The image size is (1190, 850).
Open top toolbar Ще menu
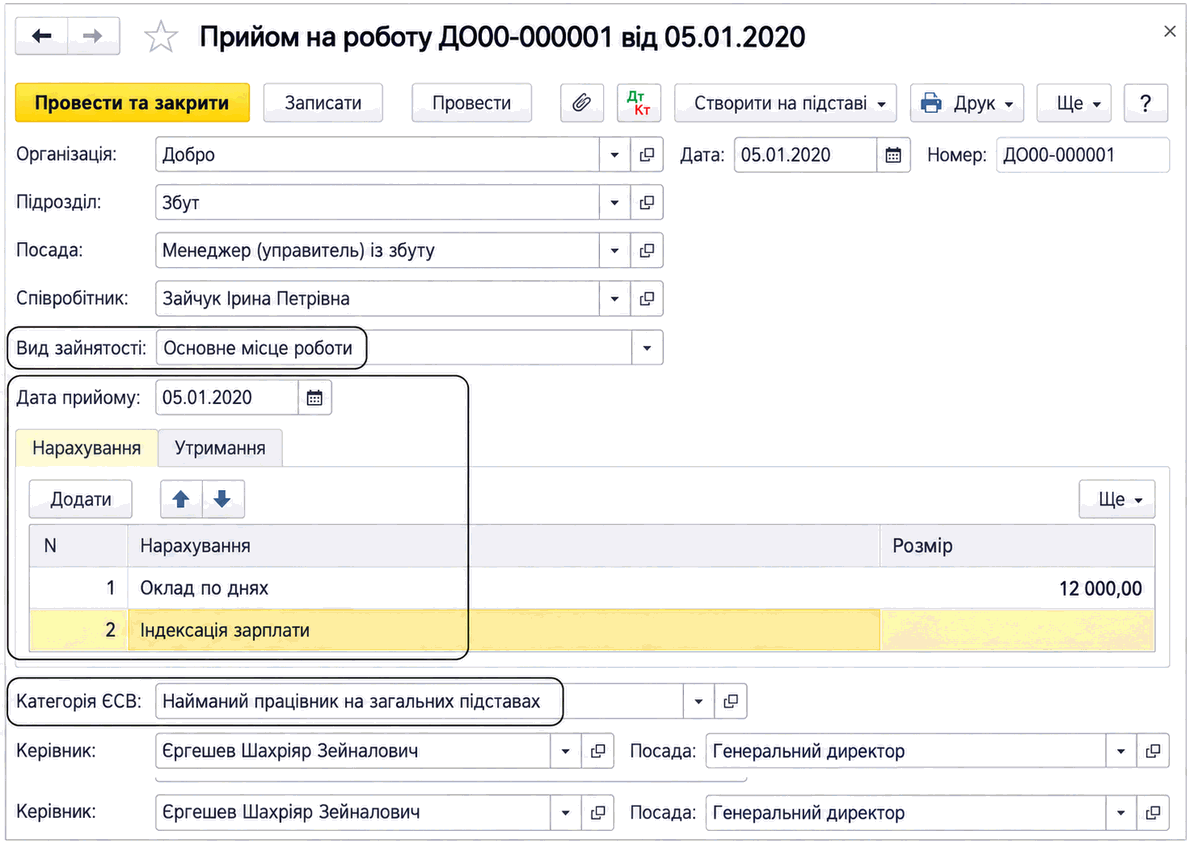coord(1074,102)
